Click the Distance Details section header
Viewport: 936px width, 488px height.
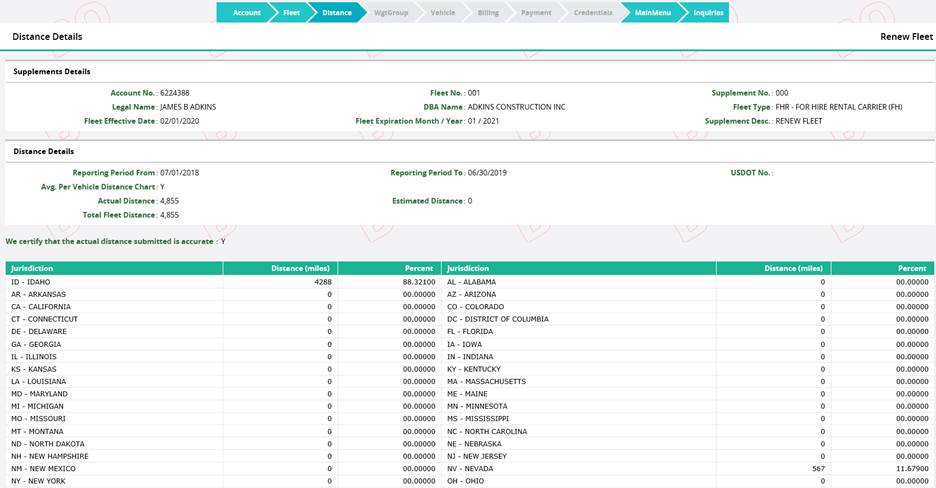coord(43,151)
